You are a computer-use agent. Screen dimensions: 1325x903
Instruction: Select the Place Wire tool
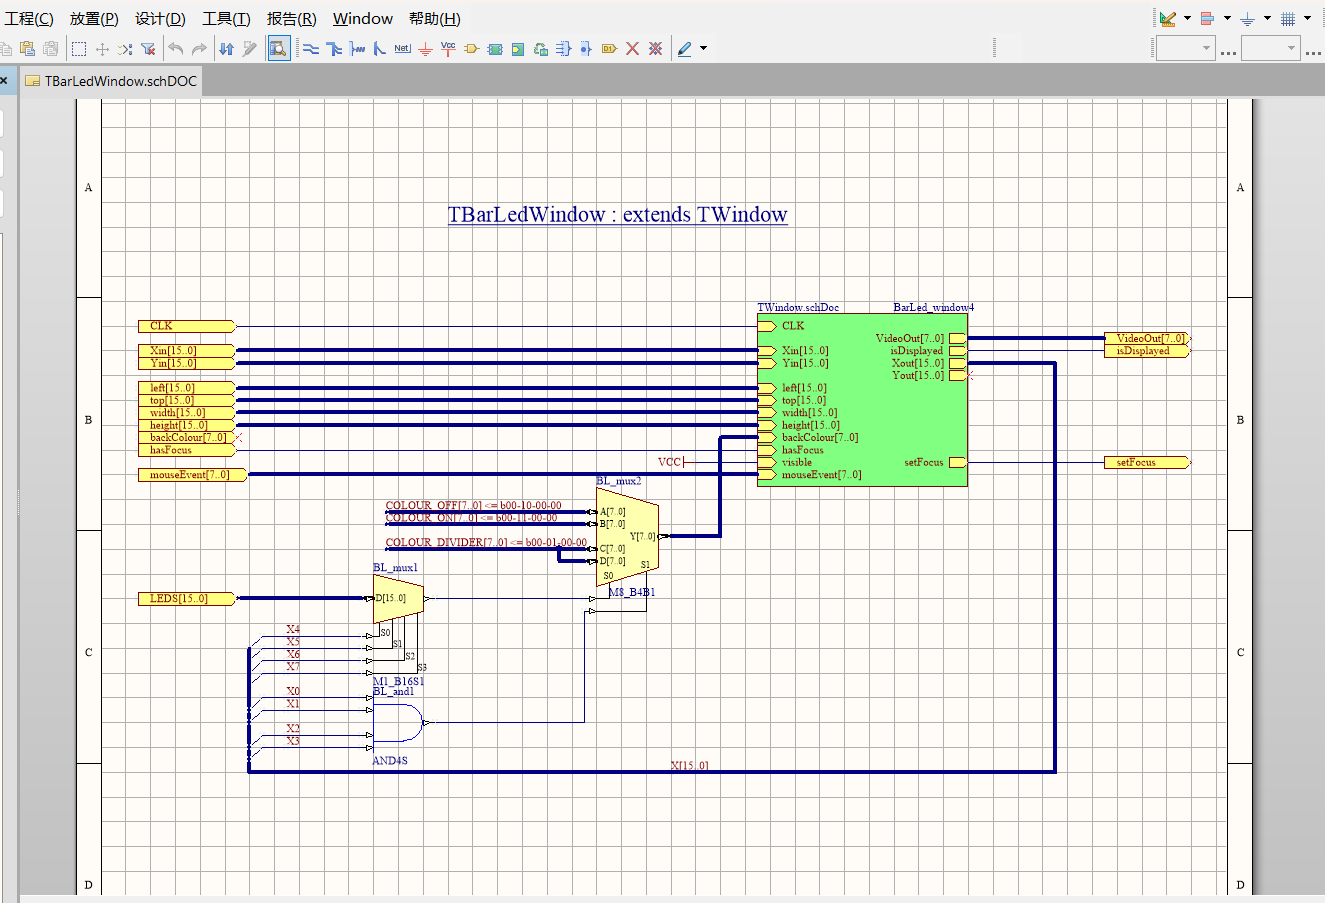pyautogui.click(x=311, y=47)
